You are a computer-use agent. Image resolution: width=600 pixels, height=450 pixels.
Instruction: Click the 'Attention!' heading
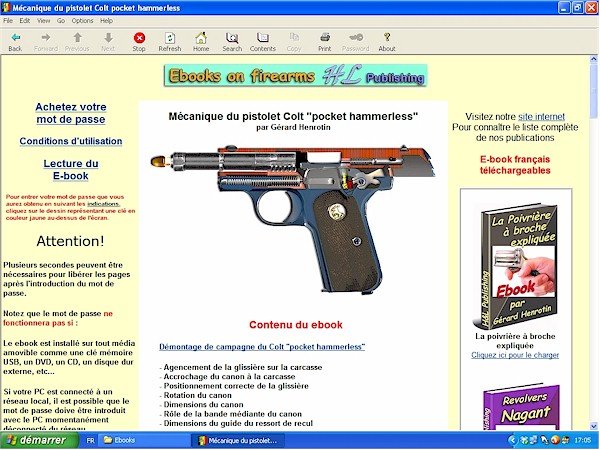click(70, 241)
